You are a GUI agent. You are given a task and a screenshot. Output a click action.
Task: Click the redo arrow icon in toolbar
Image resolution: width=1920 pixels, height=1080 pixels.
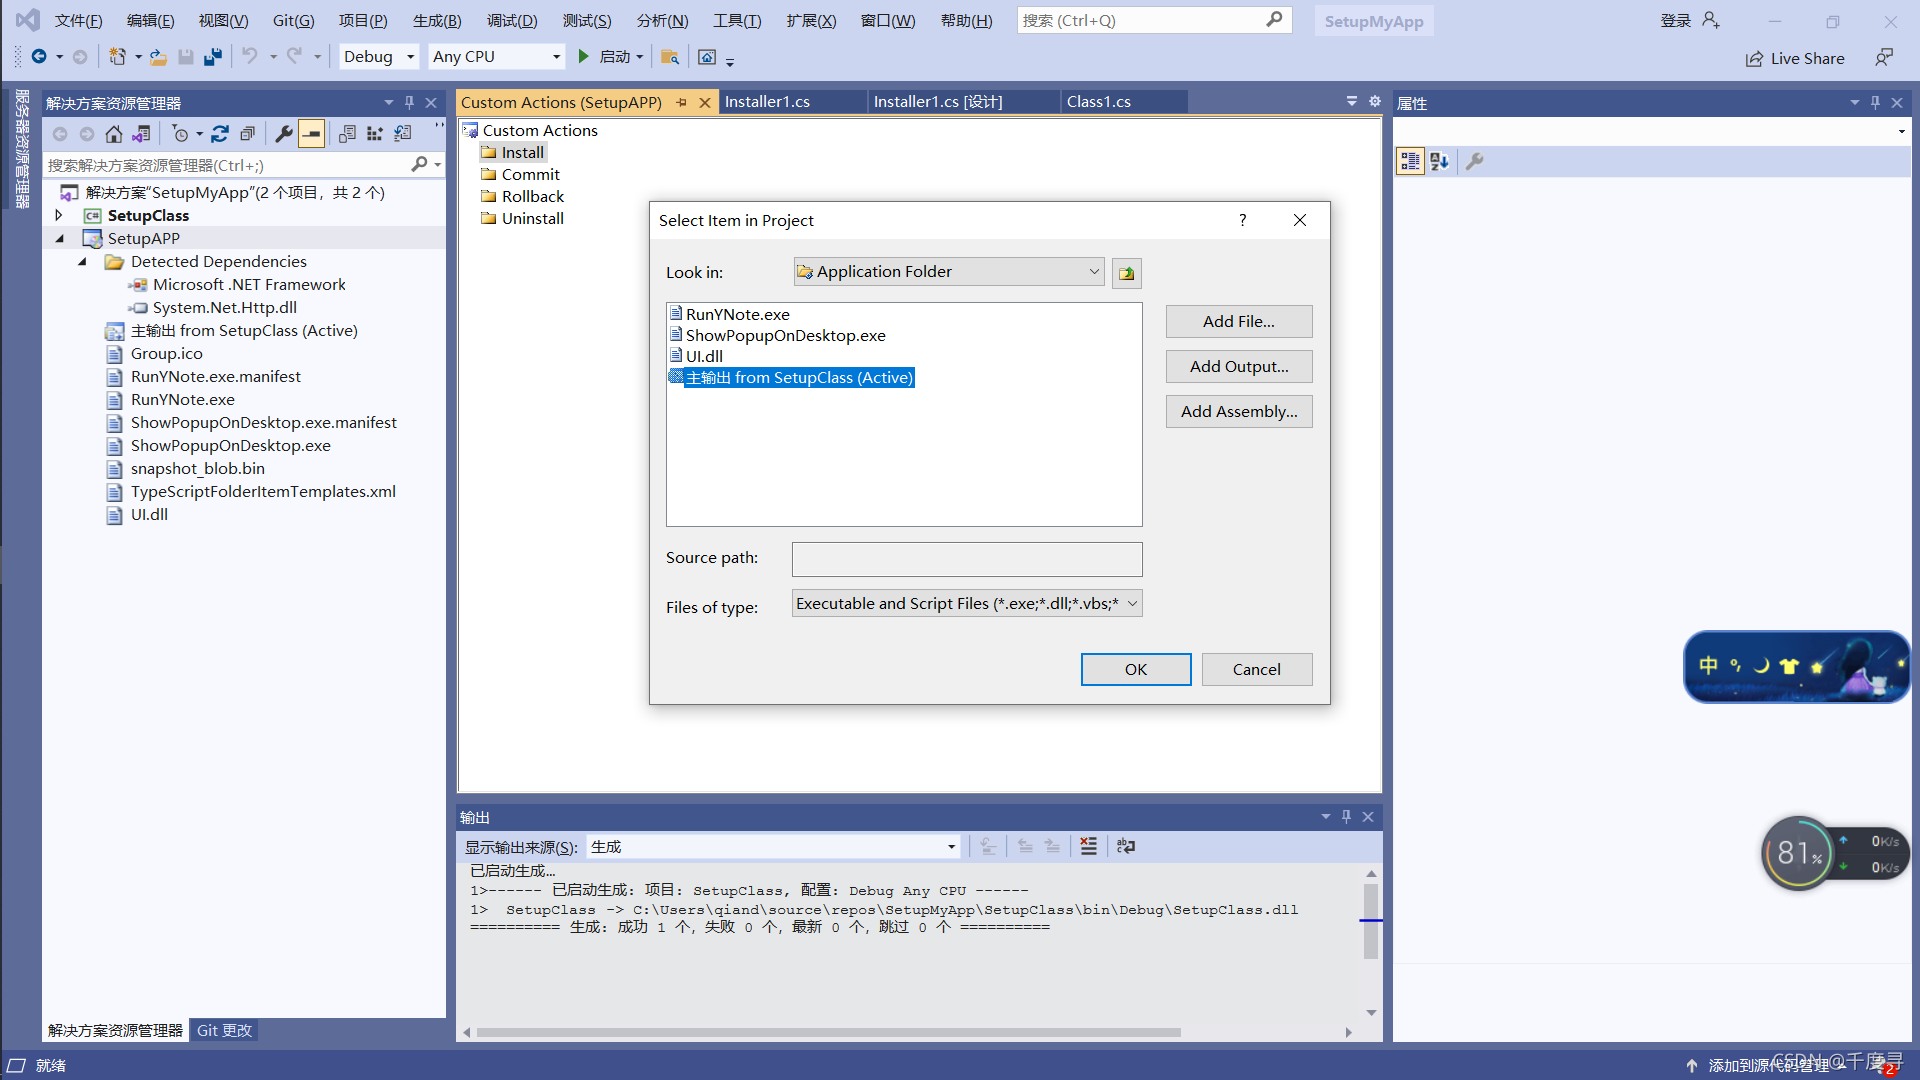[293, 57]
